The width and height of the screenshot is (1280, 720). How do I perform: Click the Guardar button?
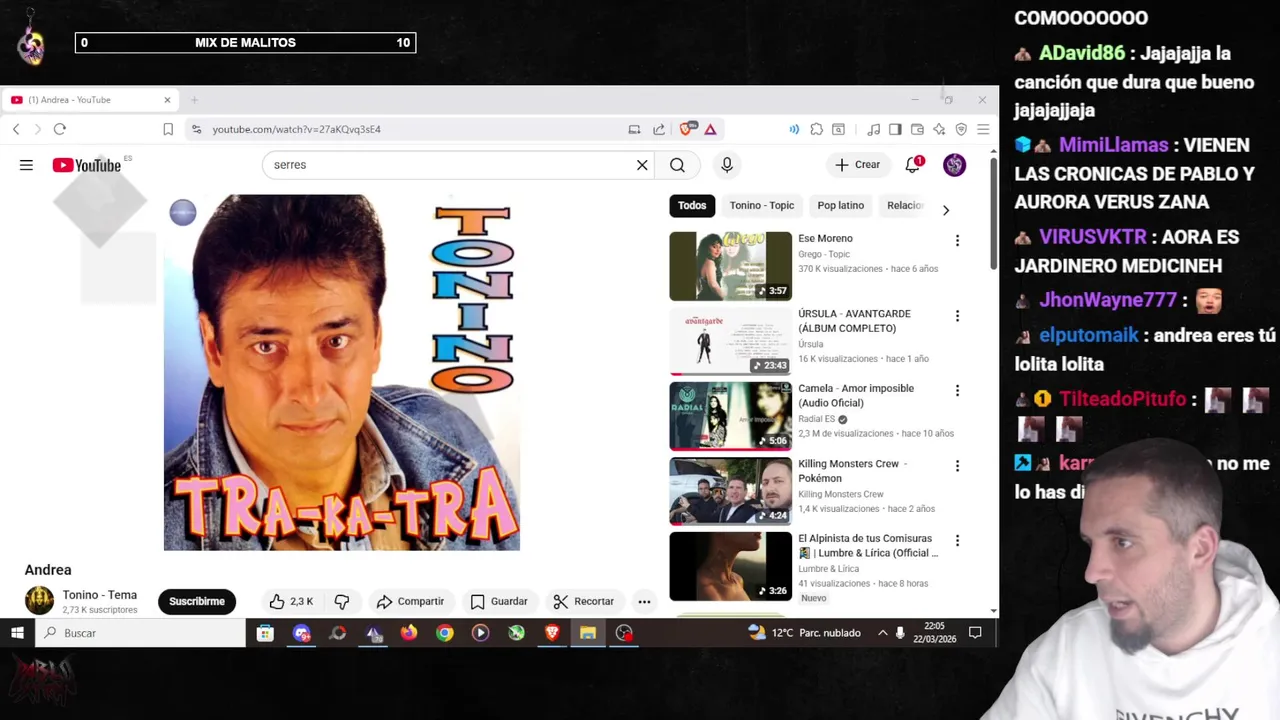pos(498,601)
